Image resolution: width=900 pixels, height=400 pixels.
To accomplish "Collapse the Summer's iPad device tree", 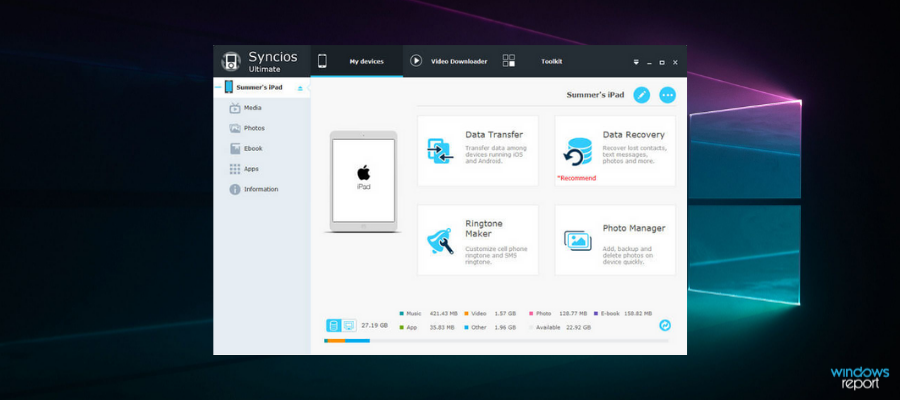I will (218, 87).
